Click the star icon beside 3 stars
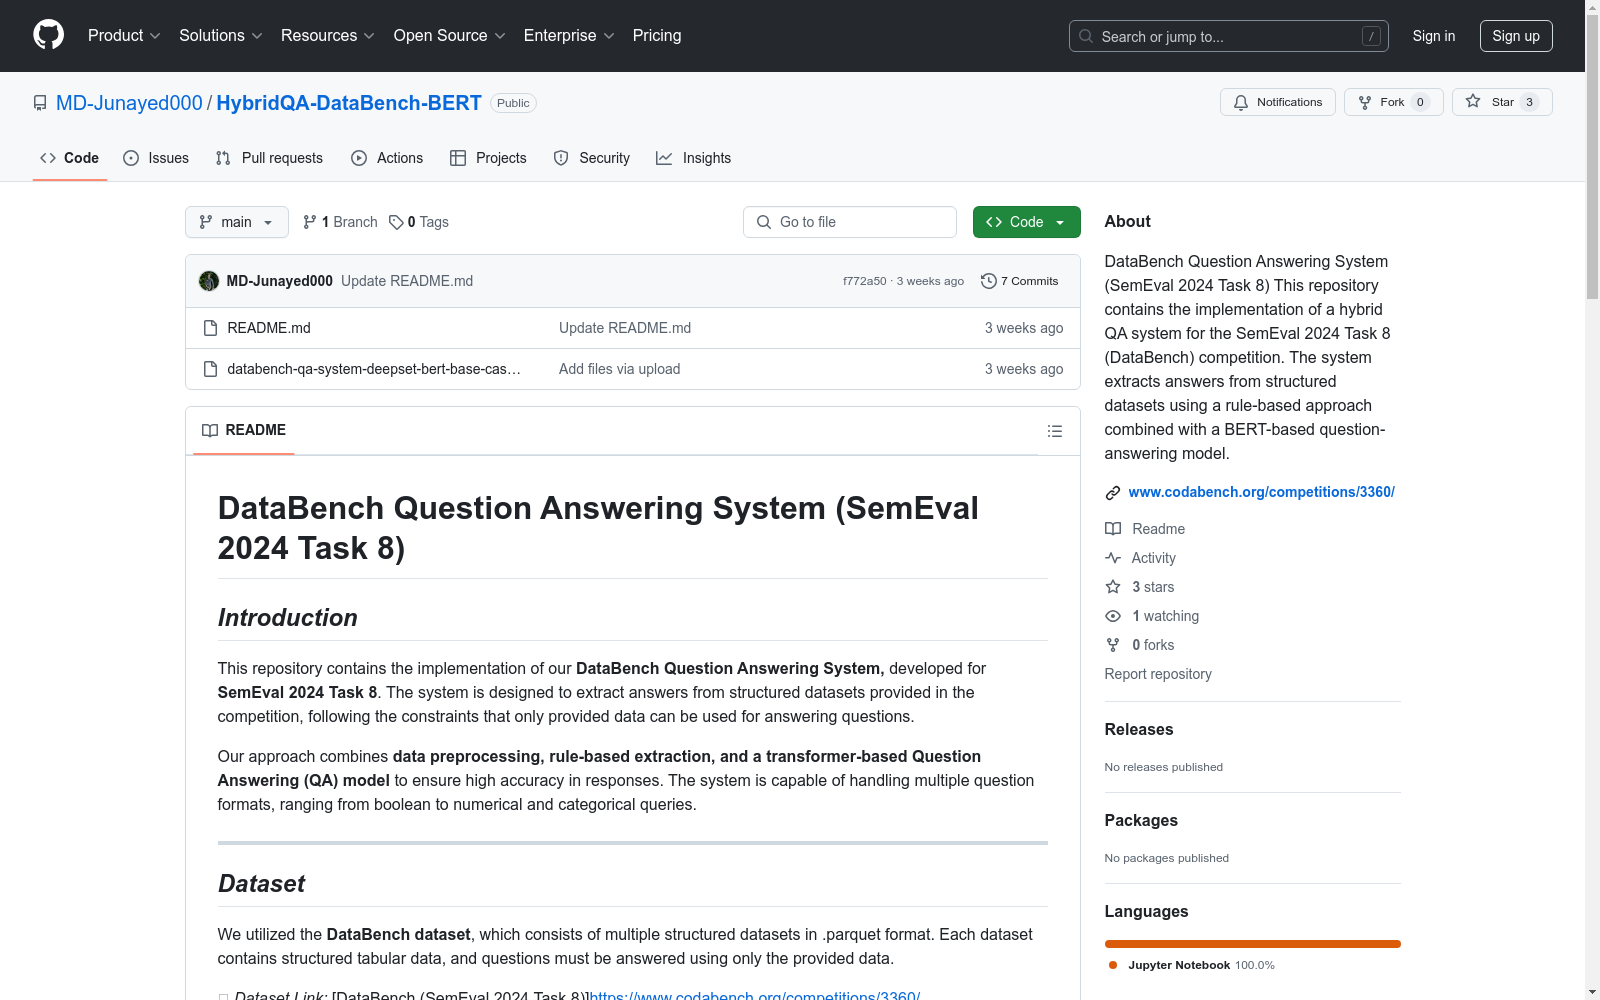The image size is (1600, 1000). click(x=1113, y=587)
